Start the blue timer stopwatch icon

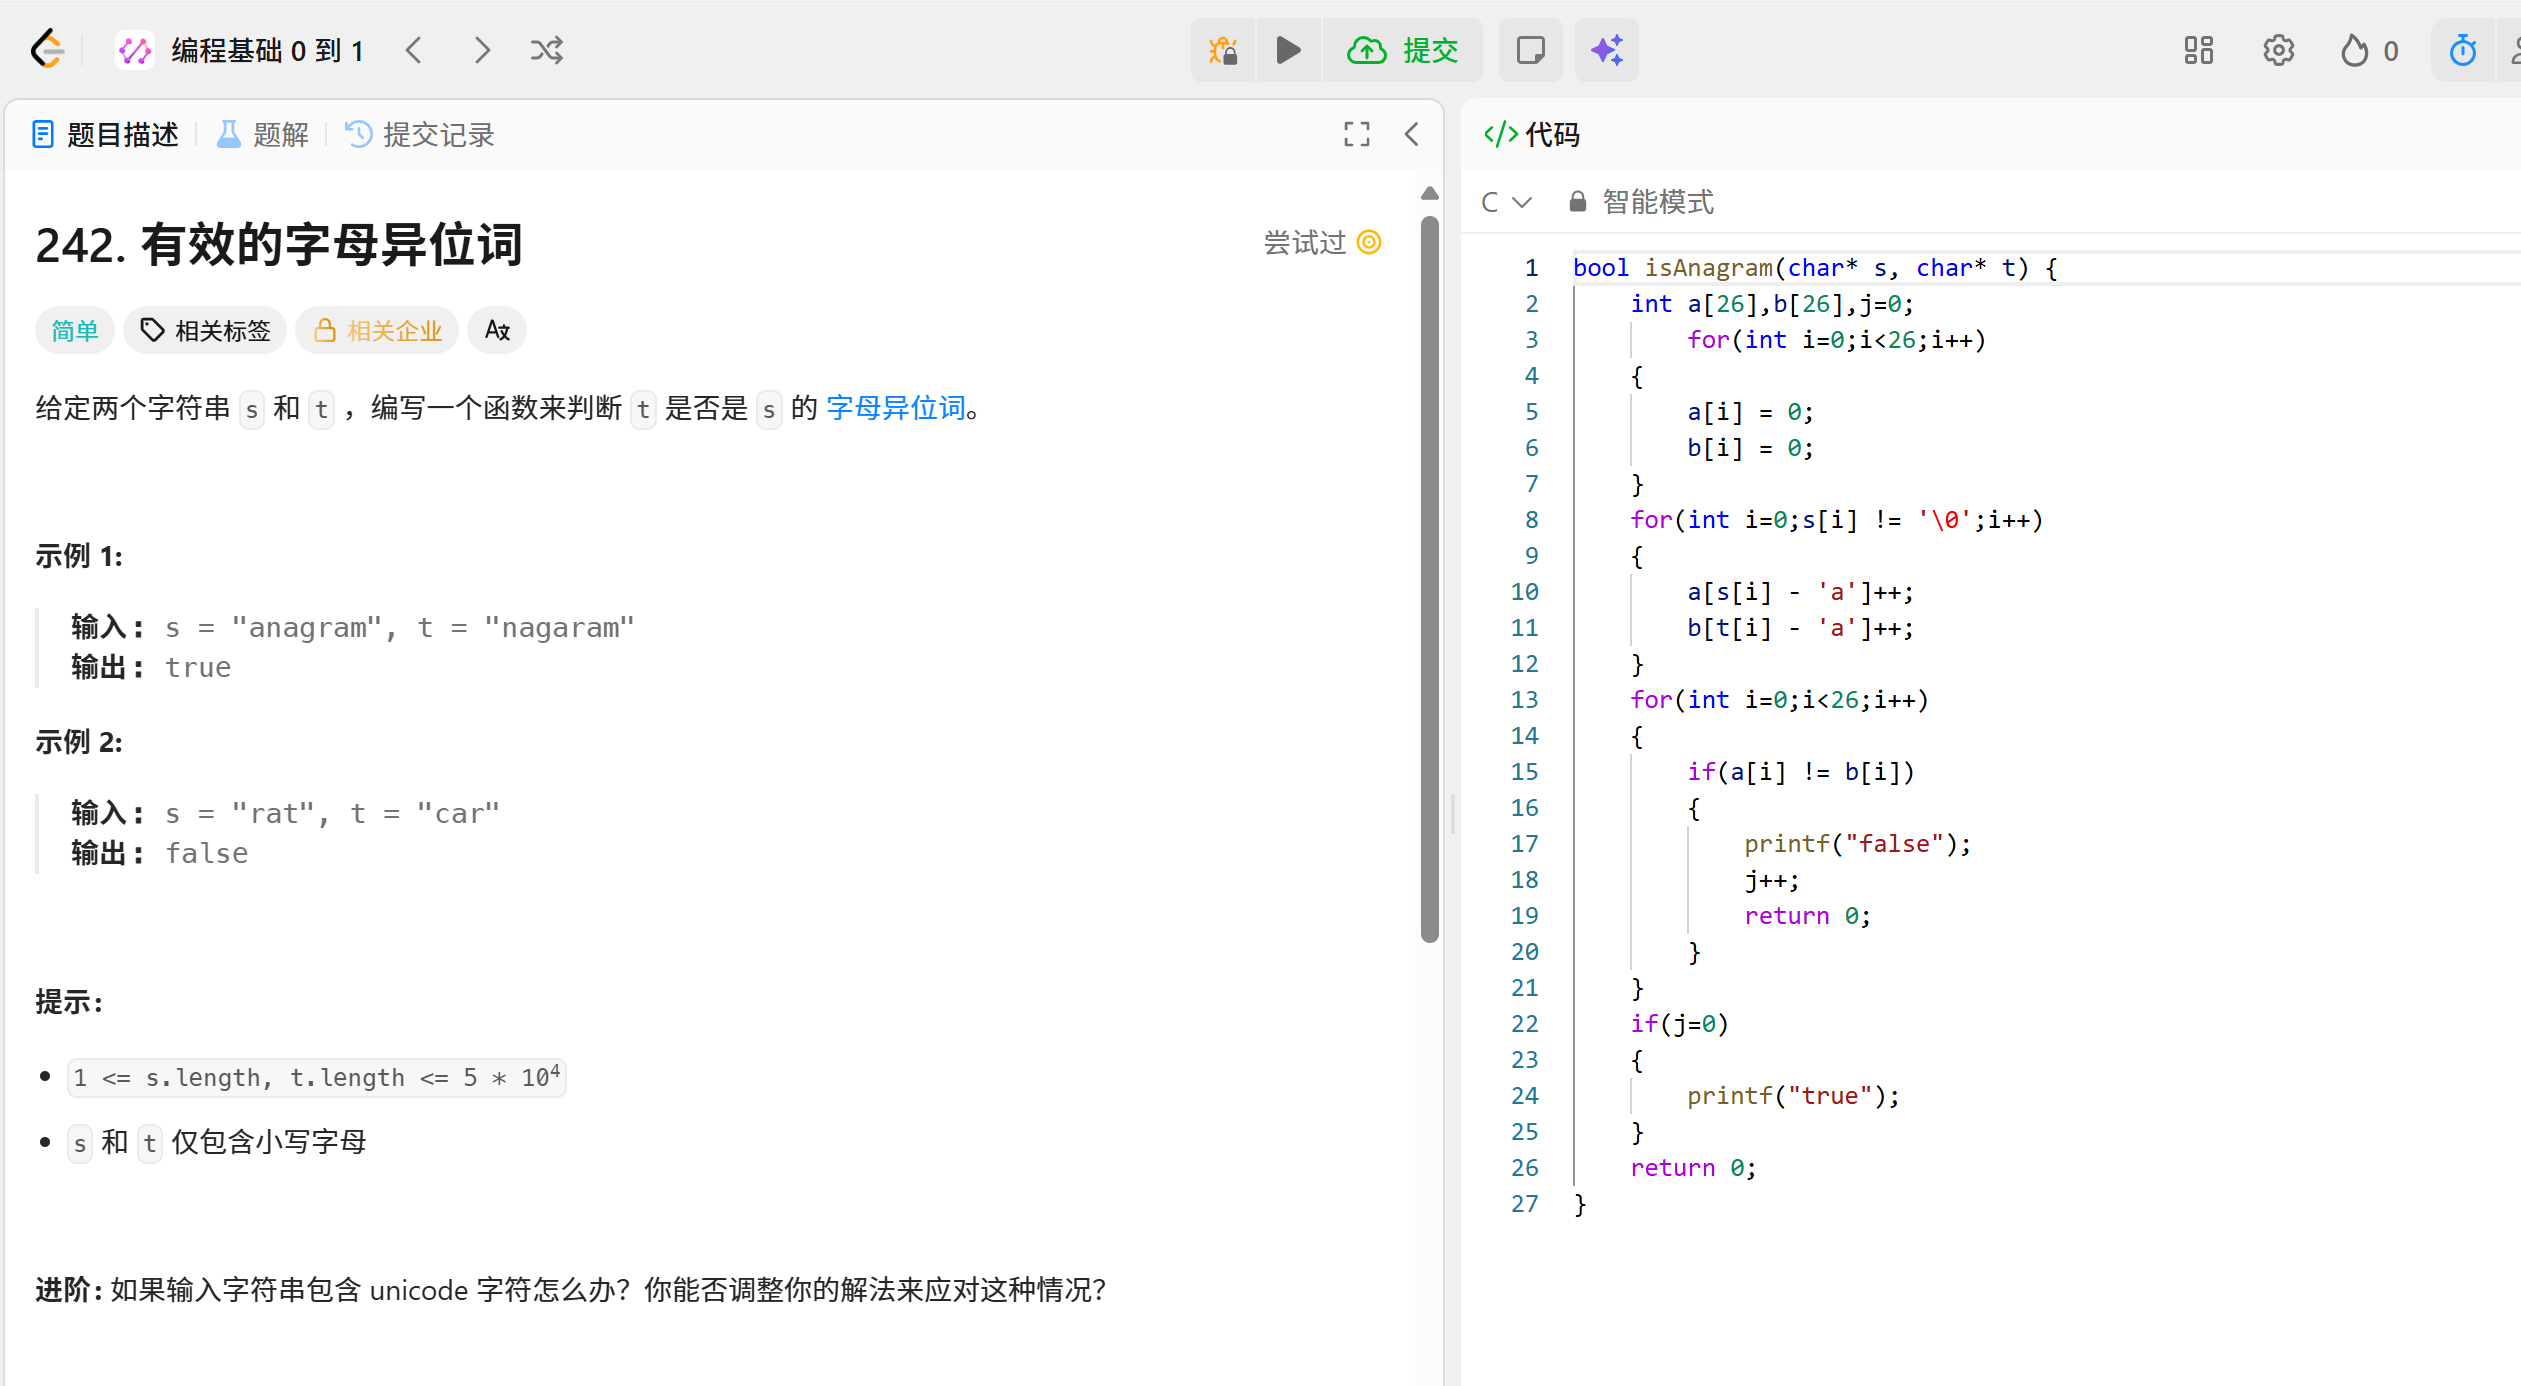[2462, 50]
